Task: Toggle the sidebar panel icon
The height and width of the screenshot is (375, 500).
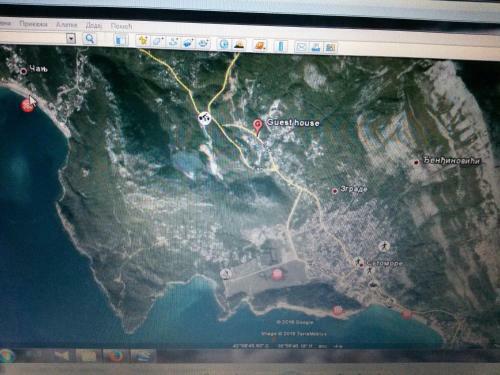Action: click(121, 40)
